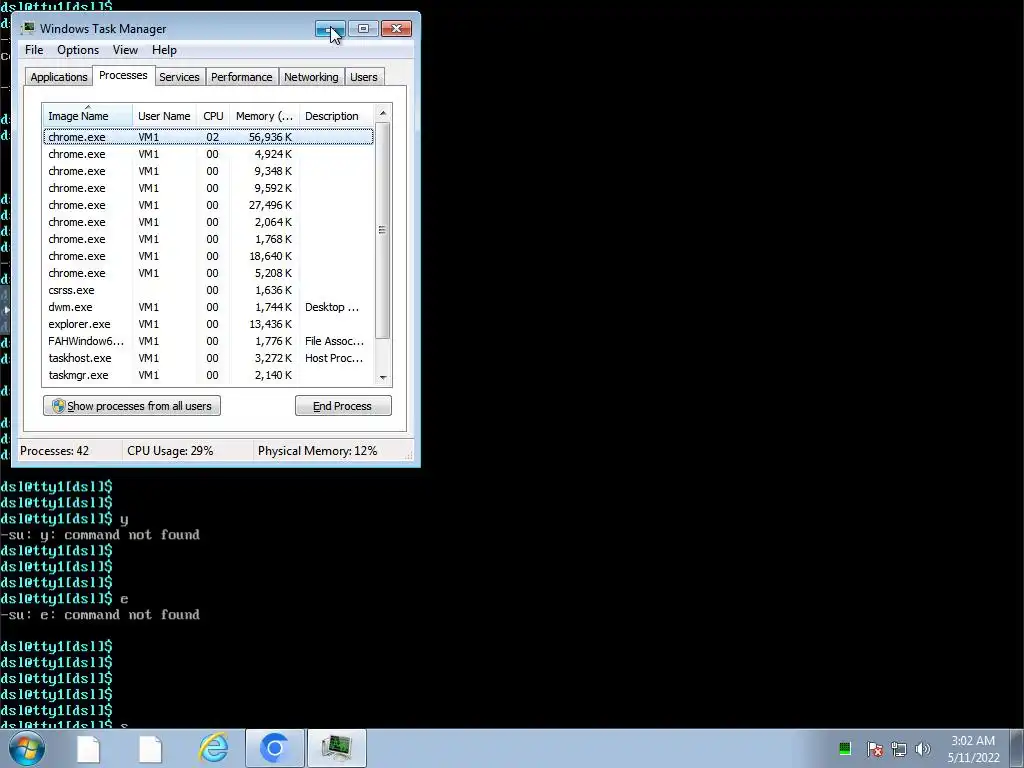This screenshot has width=1024, height=768.
Task: Open the second blank document taskbar icon
Action: (x=150, y=748)
